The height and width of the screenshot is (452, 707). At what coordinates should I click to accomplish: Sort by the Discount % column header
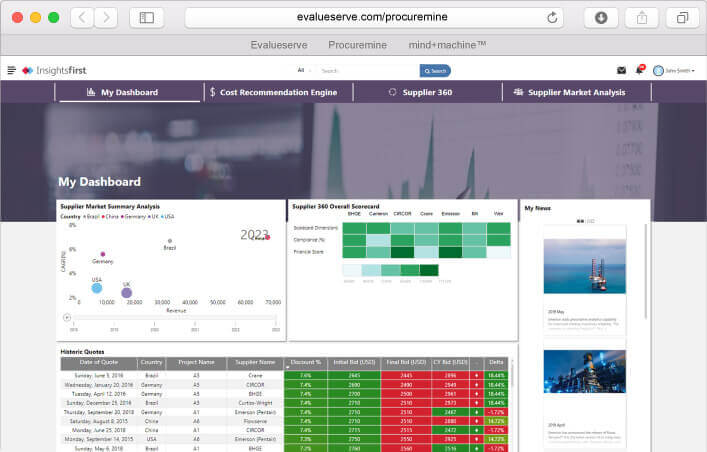[x=306, y=363]
